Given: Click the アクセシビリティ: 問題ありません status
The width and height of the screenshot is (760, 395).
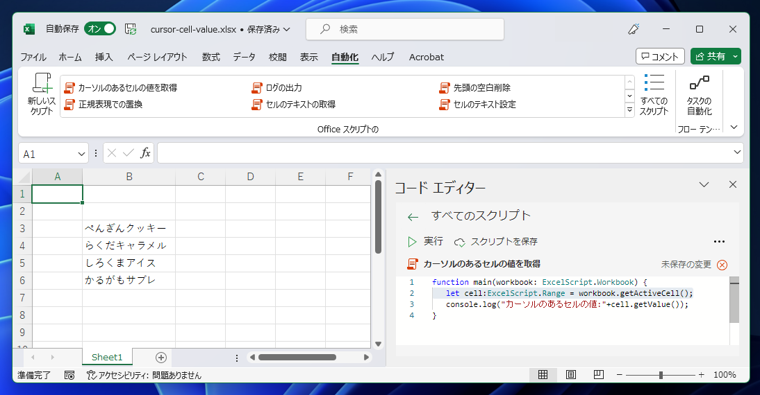Looking at the screenshot, I should (143, 375).
